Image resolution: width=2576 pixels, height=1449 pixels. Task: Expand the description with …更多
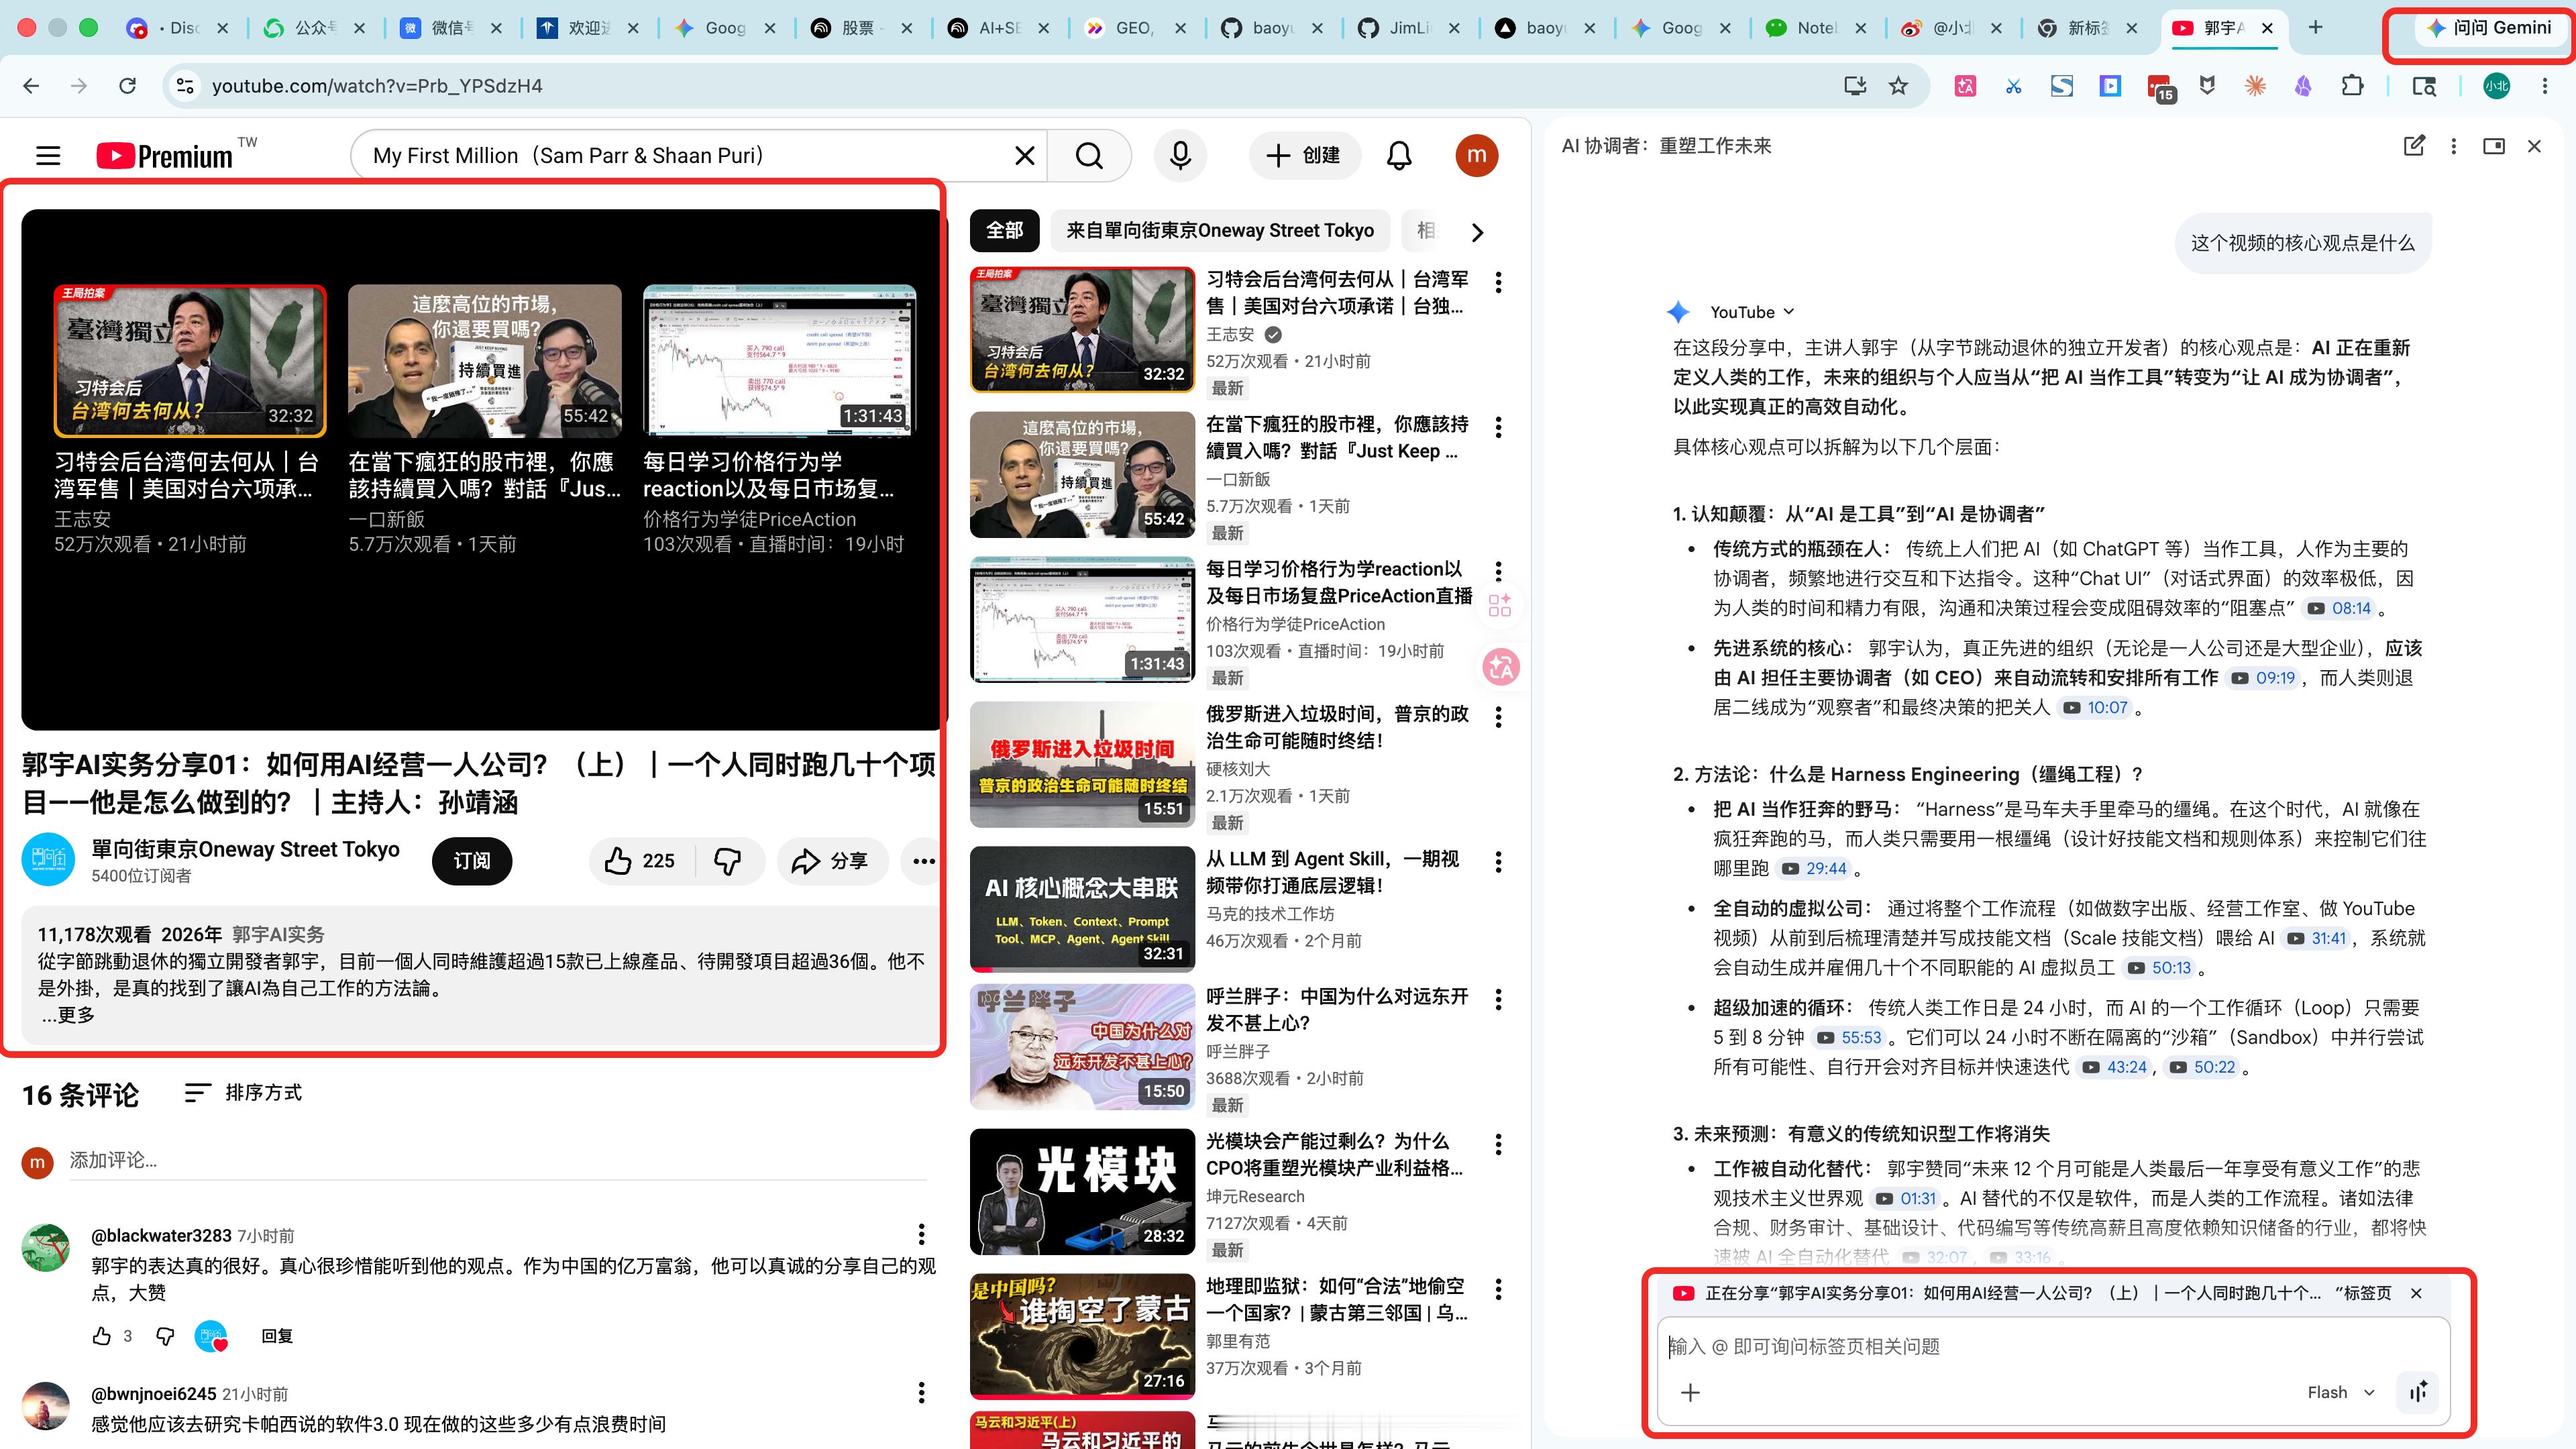click(x=68, y=1015)
